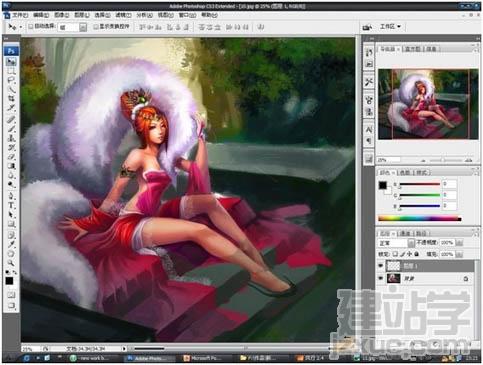Open the History panel dock icon

point(369,52)
